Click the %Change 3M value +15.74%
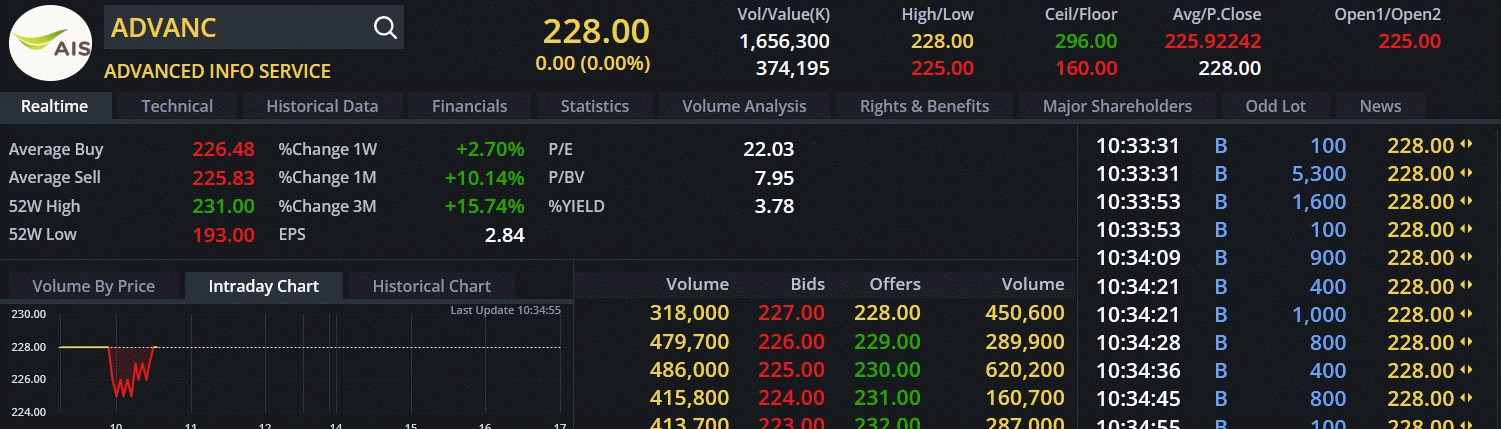1501x429 pixels. coord(485,206)
